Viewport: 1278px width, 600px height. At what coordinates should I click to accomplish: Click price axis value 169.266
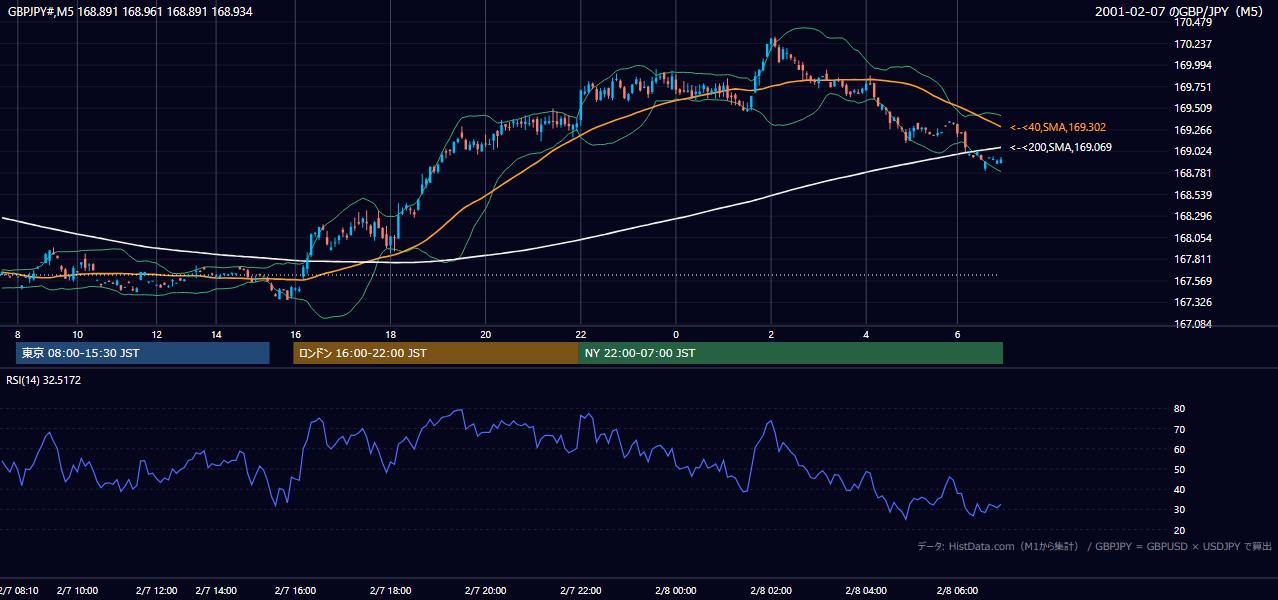click(x=1193, y=130)
